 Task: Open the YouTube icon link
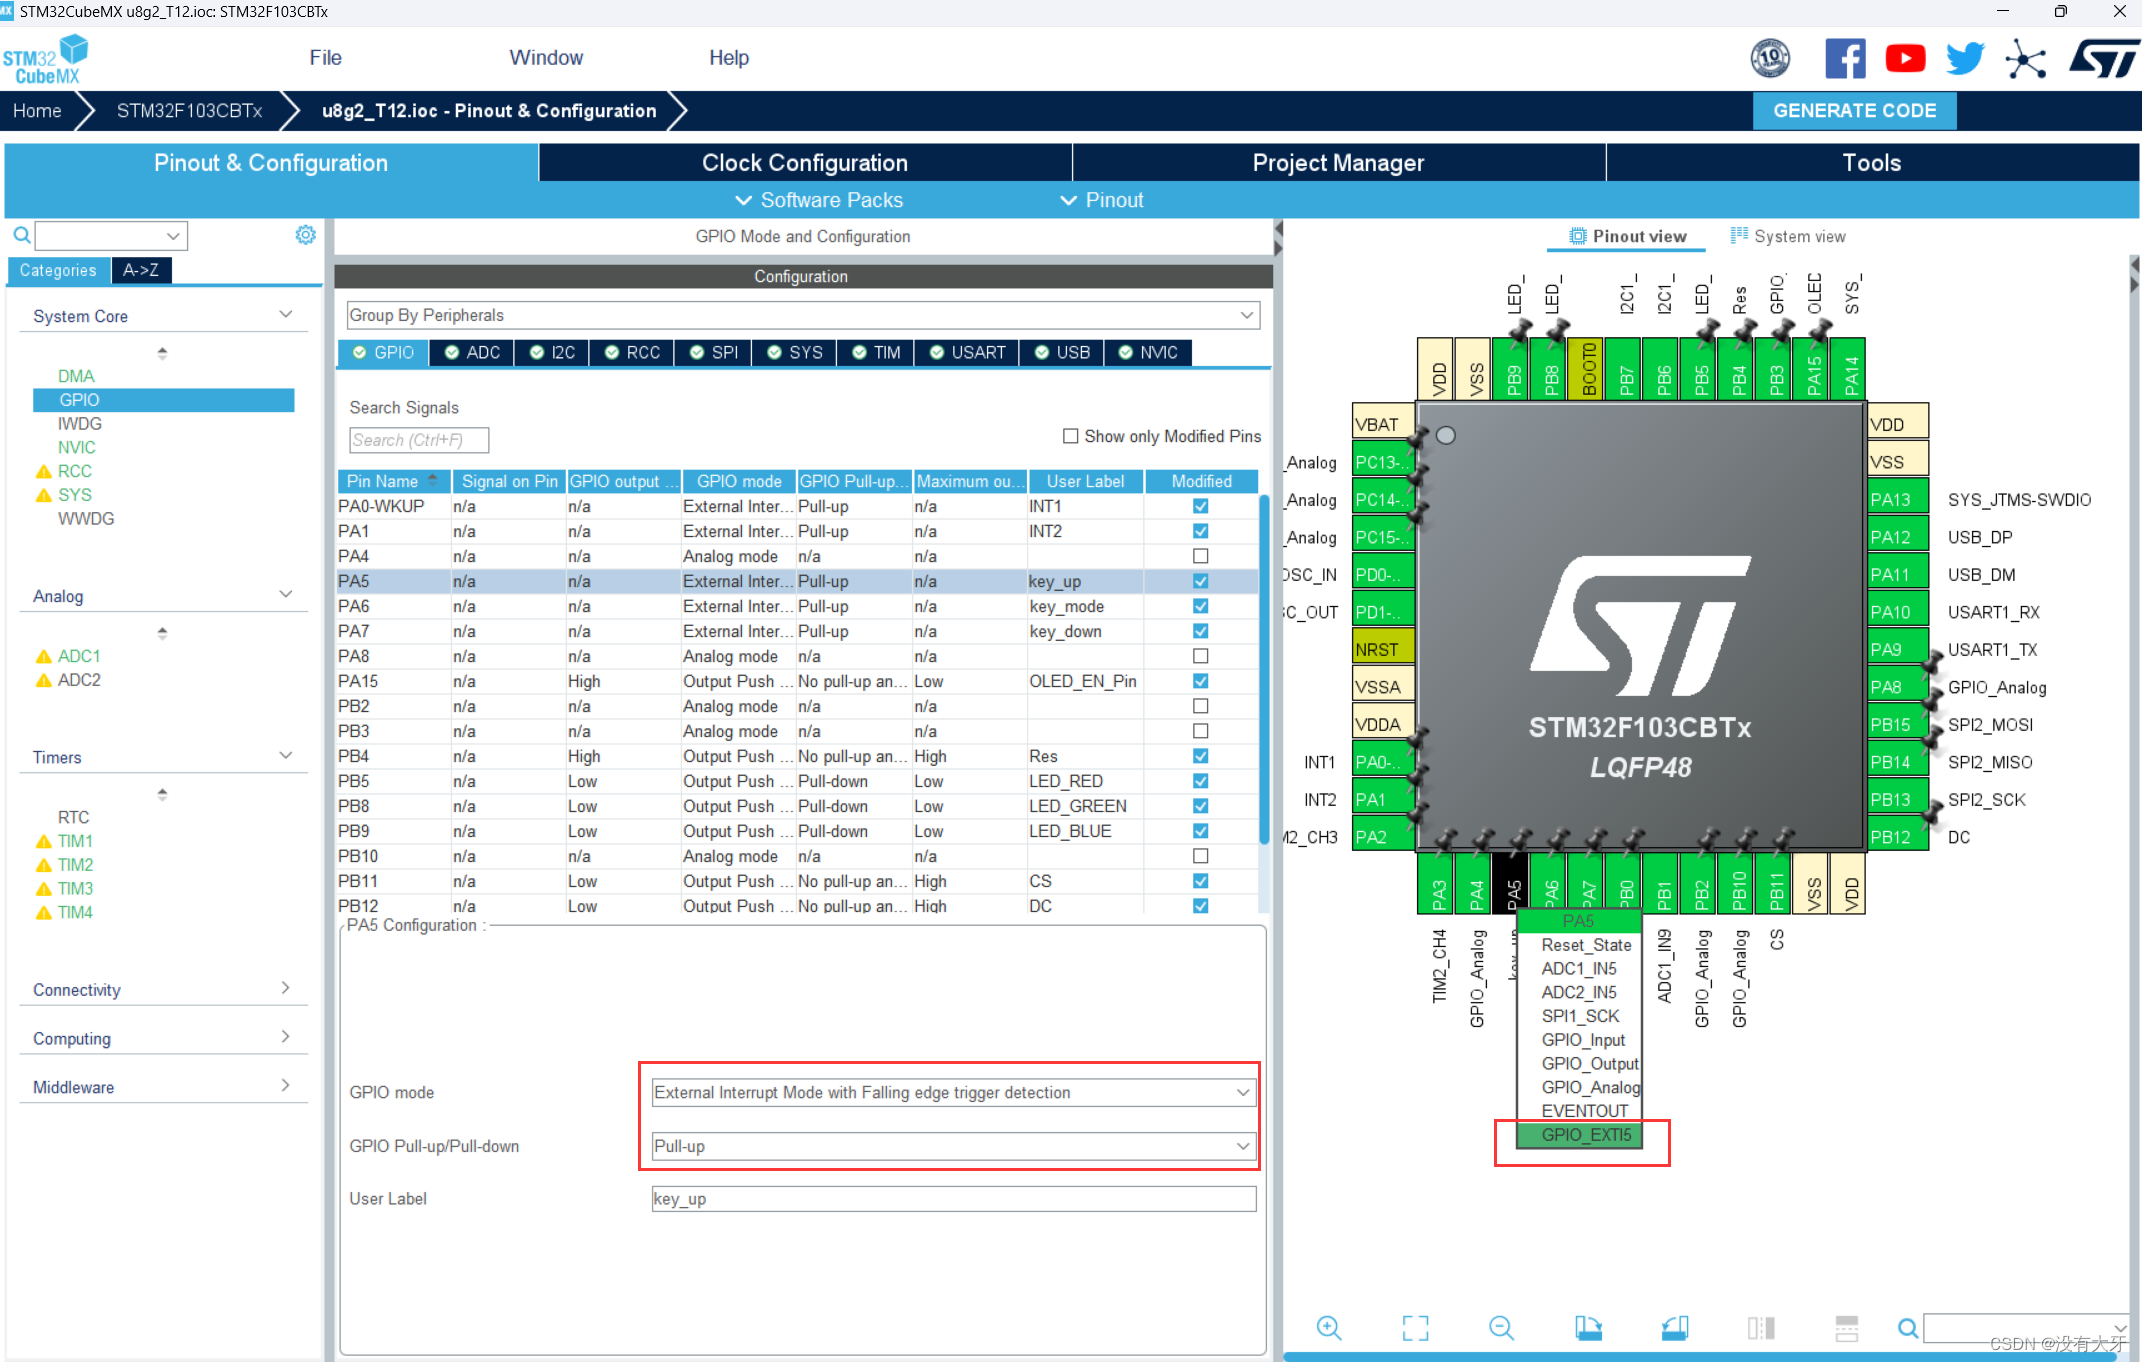click(x=1905, y=59)
